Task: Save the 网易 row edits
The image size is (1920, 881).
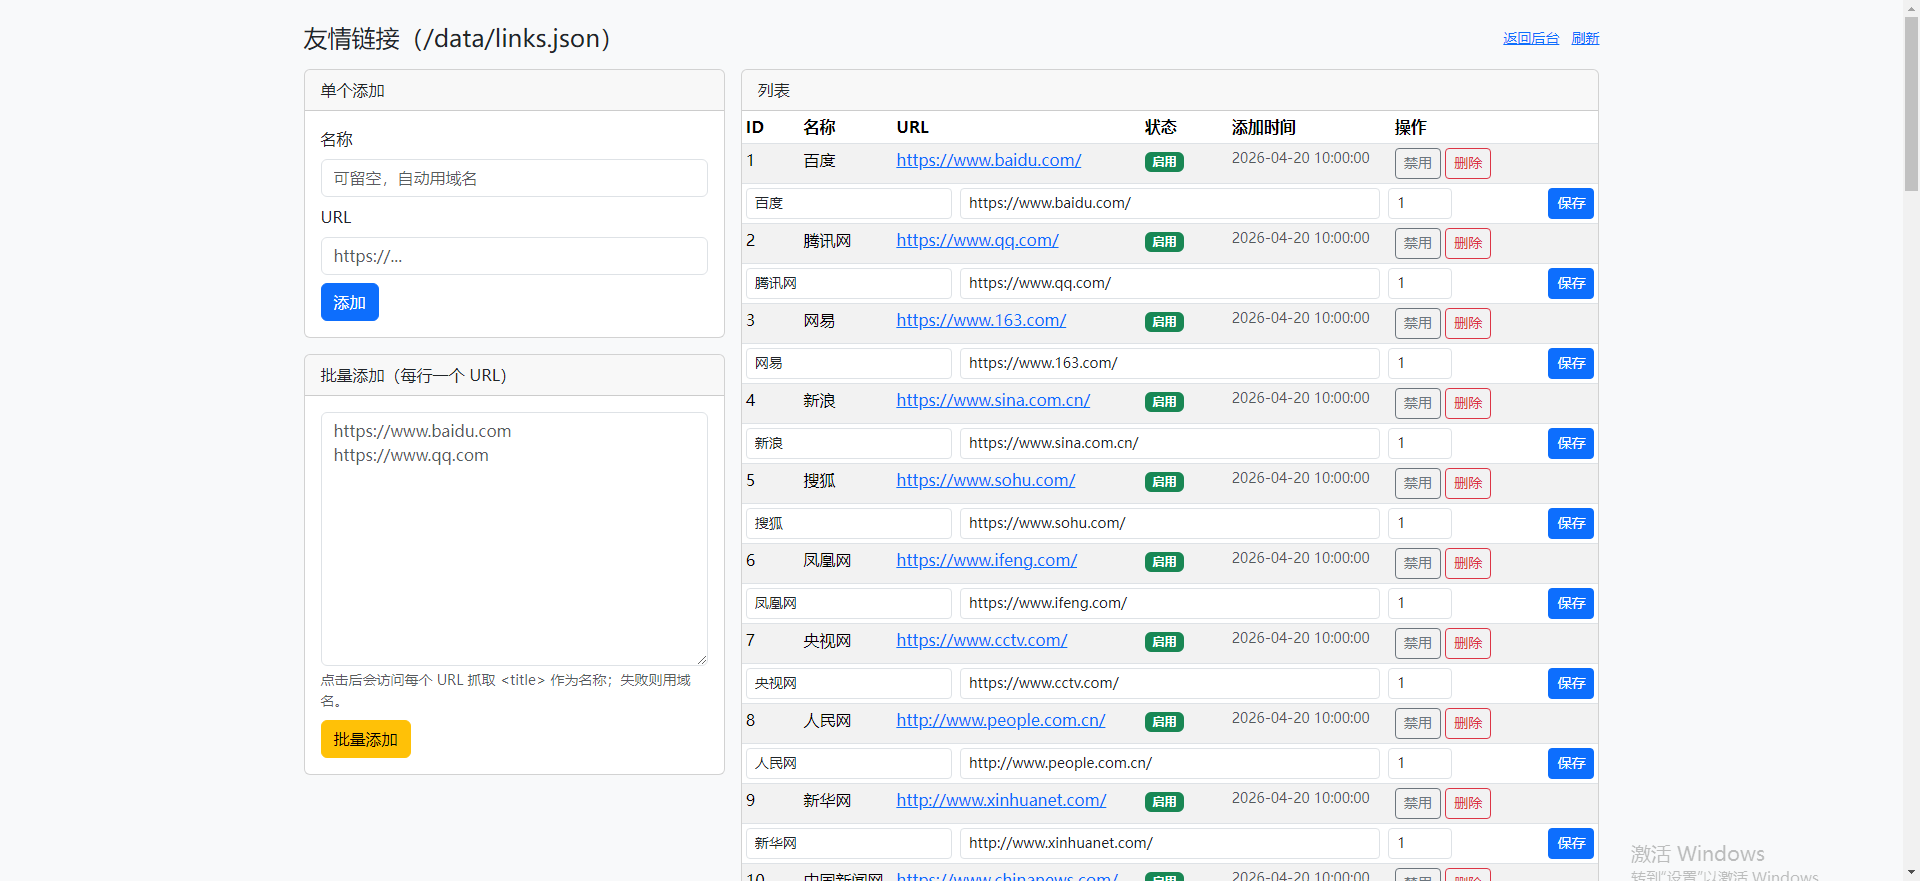Action: point(1570,363)
